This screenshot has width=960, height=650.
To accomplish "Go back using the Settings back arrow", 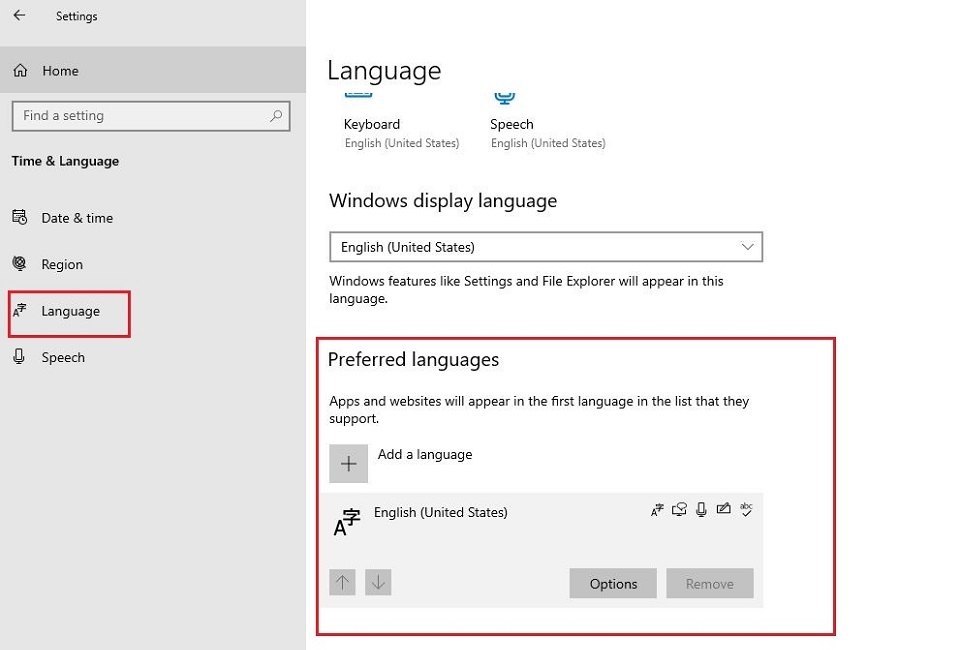I will tap(20, 15).
